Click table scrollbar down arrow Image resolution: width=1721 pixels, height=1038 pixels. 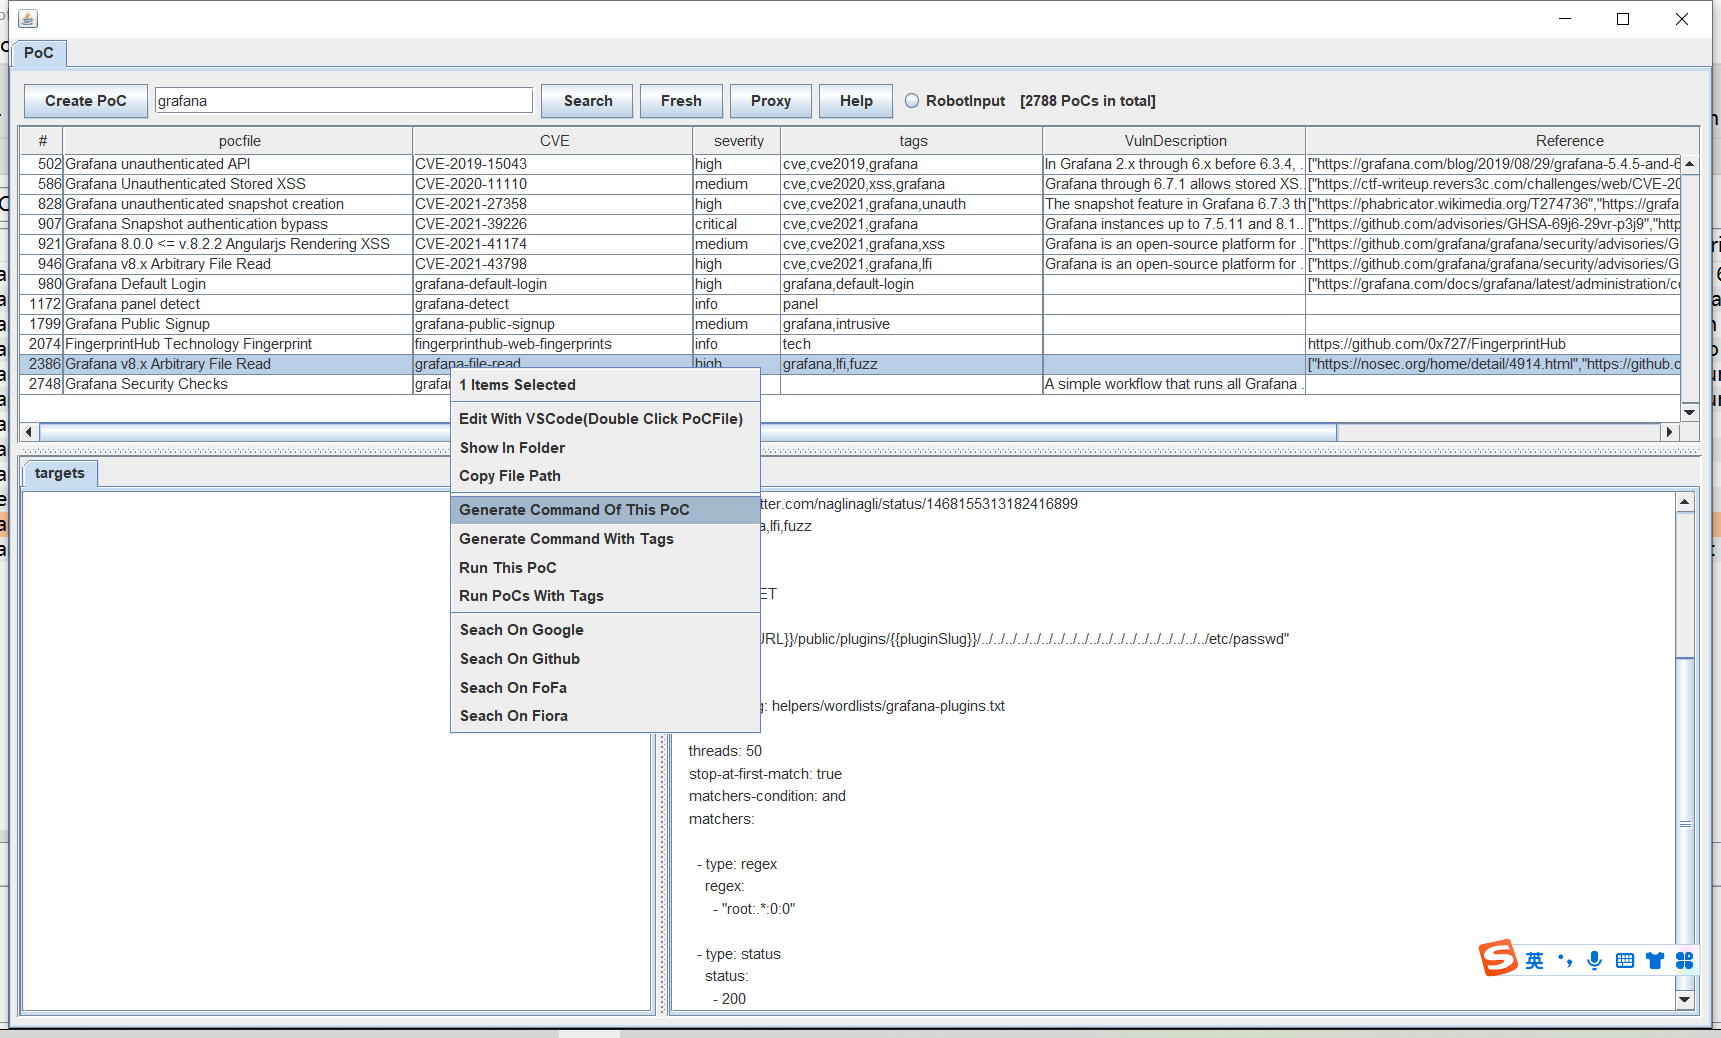pyautogui.click(x=1690, y=412)
